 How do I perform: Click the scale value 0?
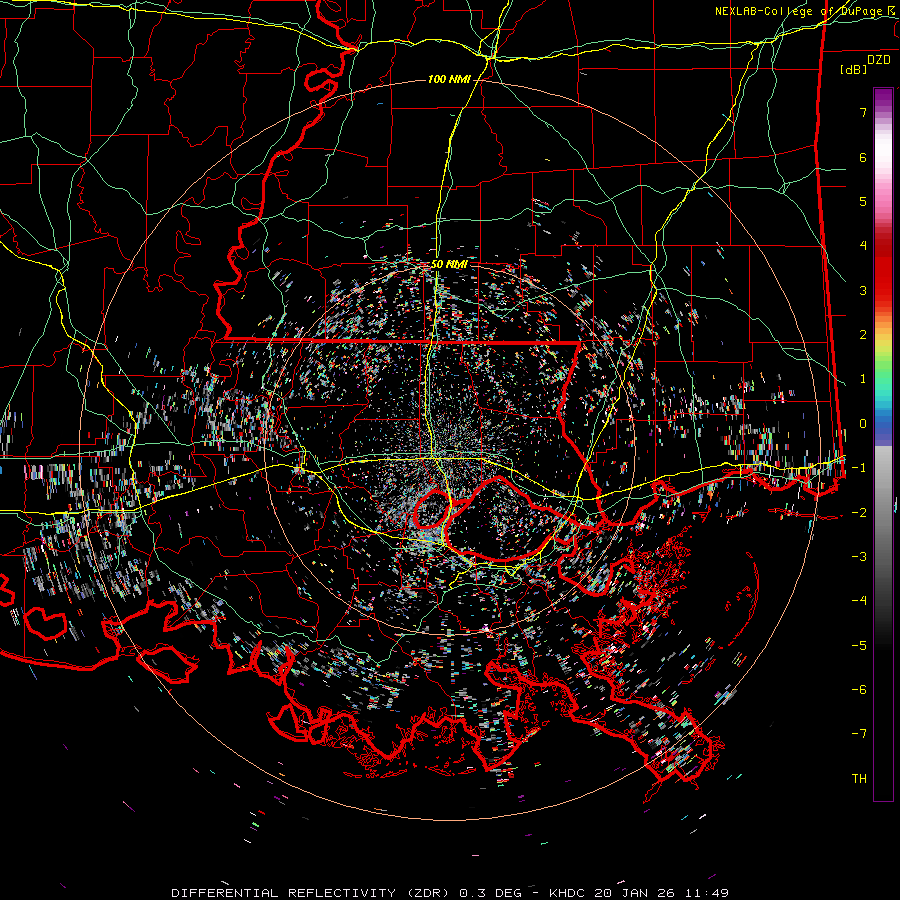(863, 424)
